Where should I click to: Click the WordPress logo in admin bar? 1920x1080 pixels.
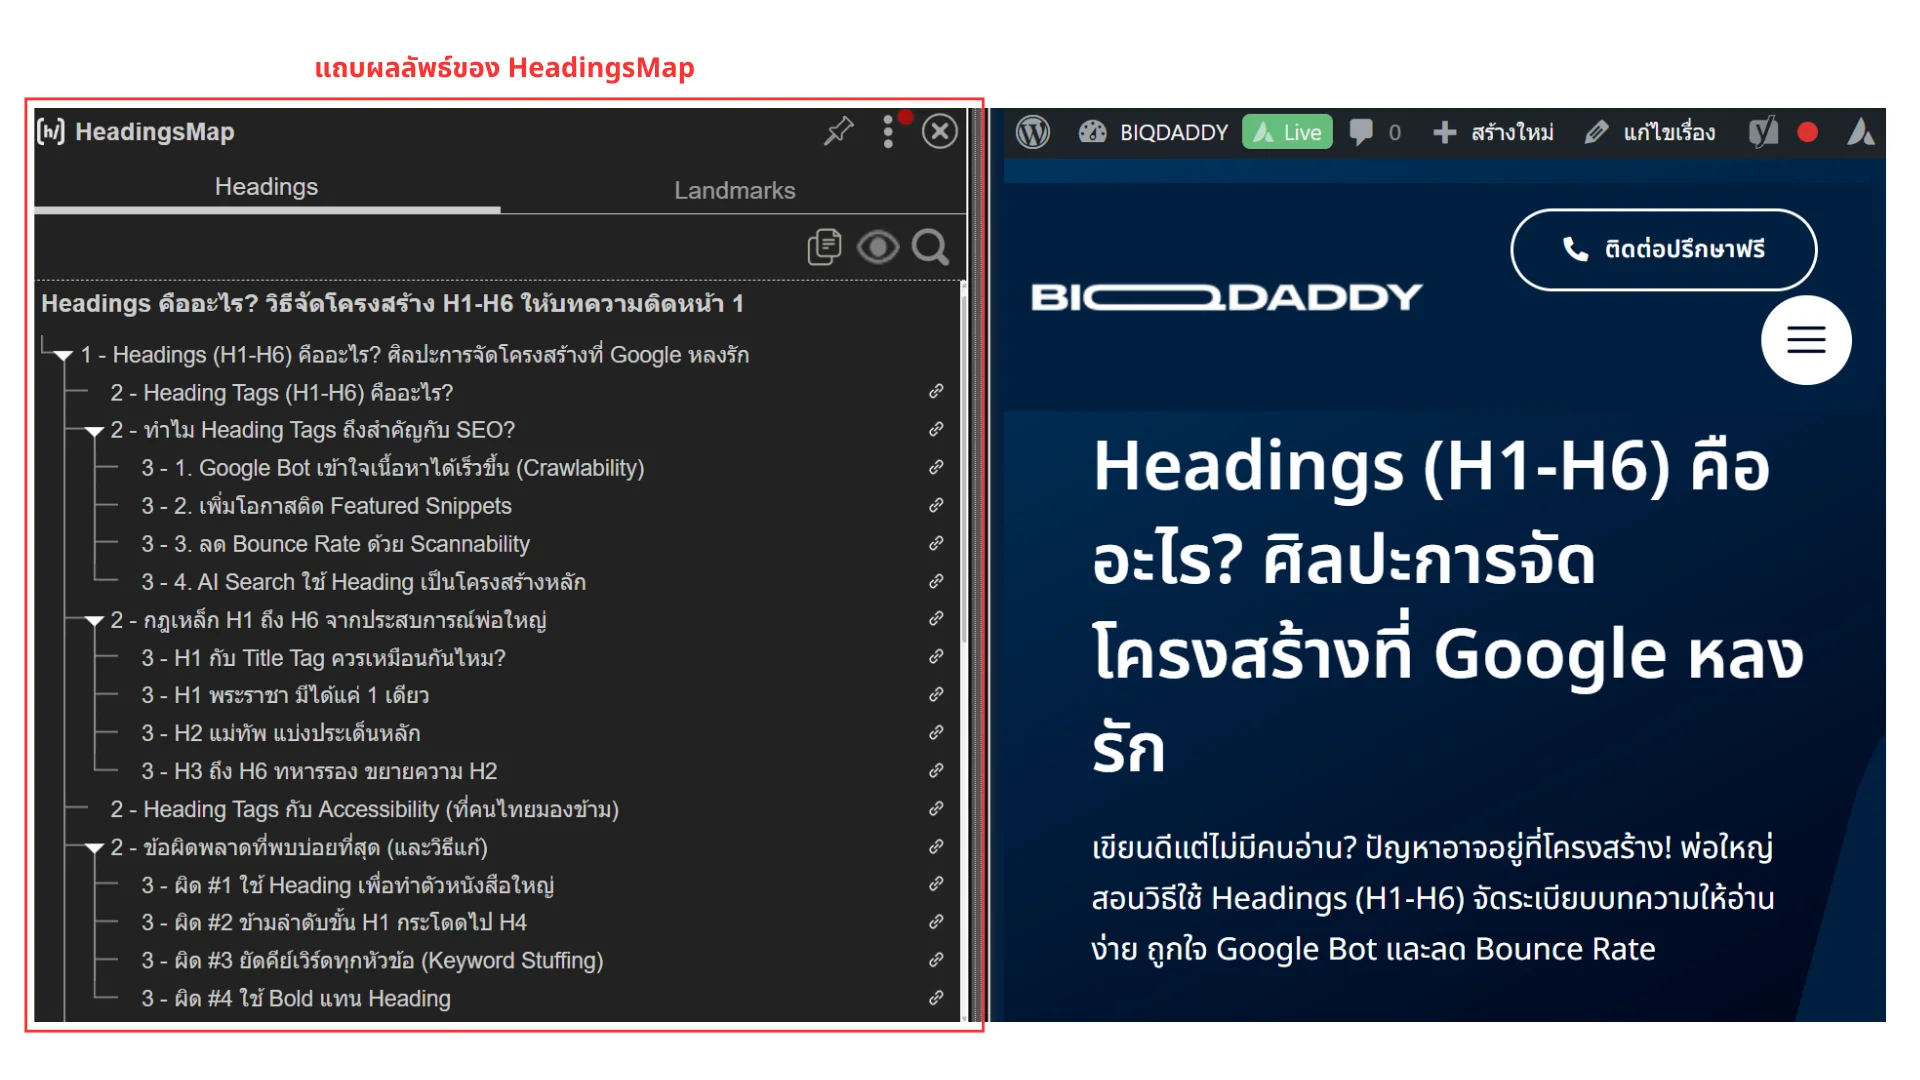tap(1033, 132)
